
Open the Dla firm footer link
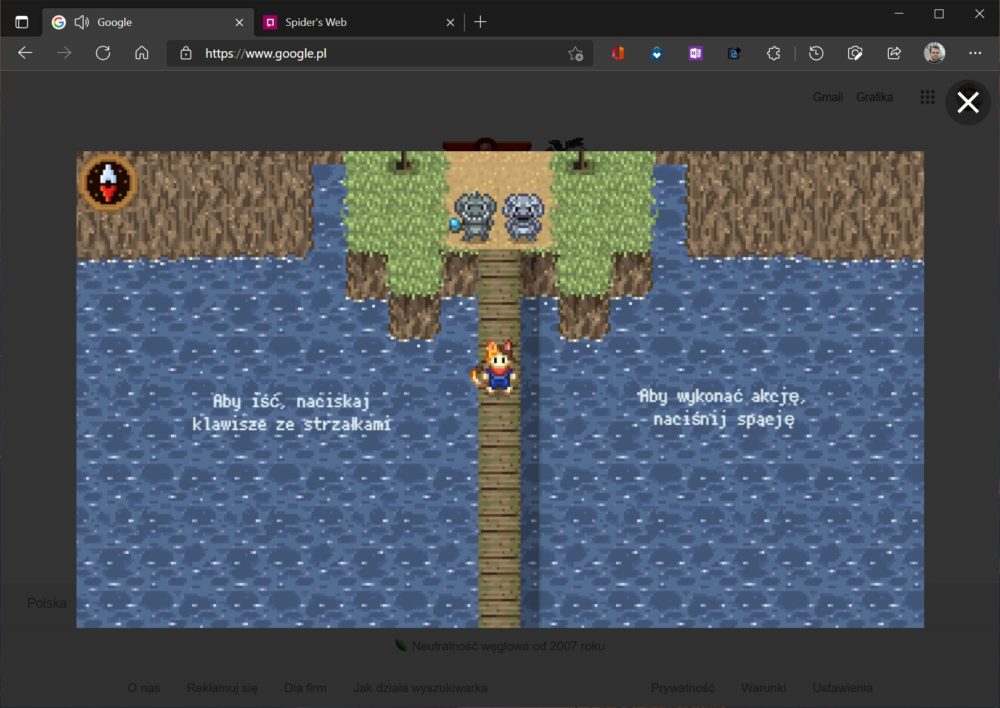[x=305, y=688]
